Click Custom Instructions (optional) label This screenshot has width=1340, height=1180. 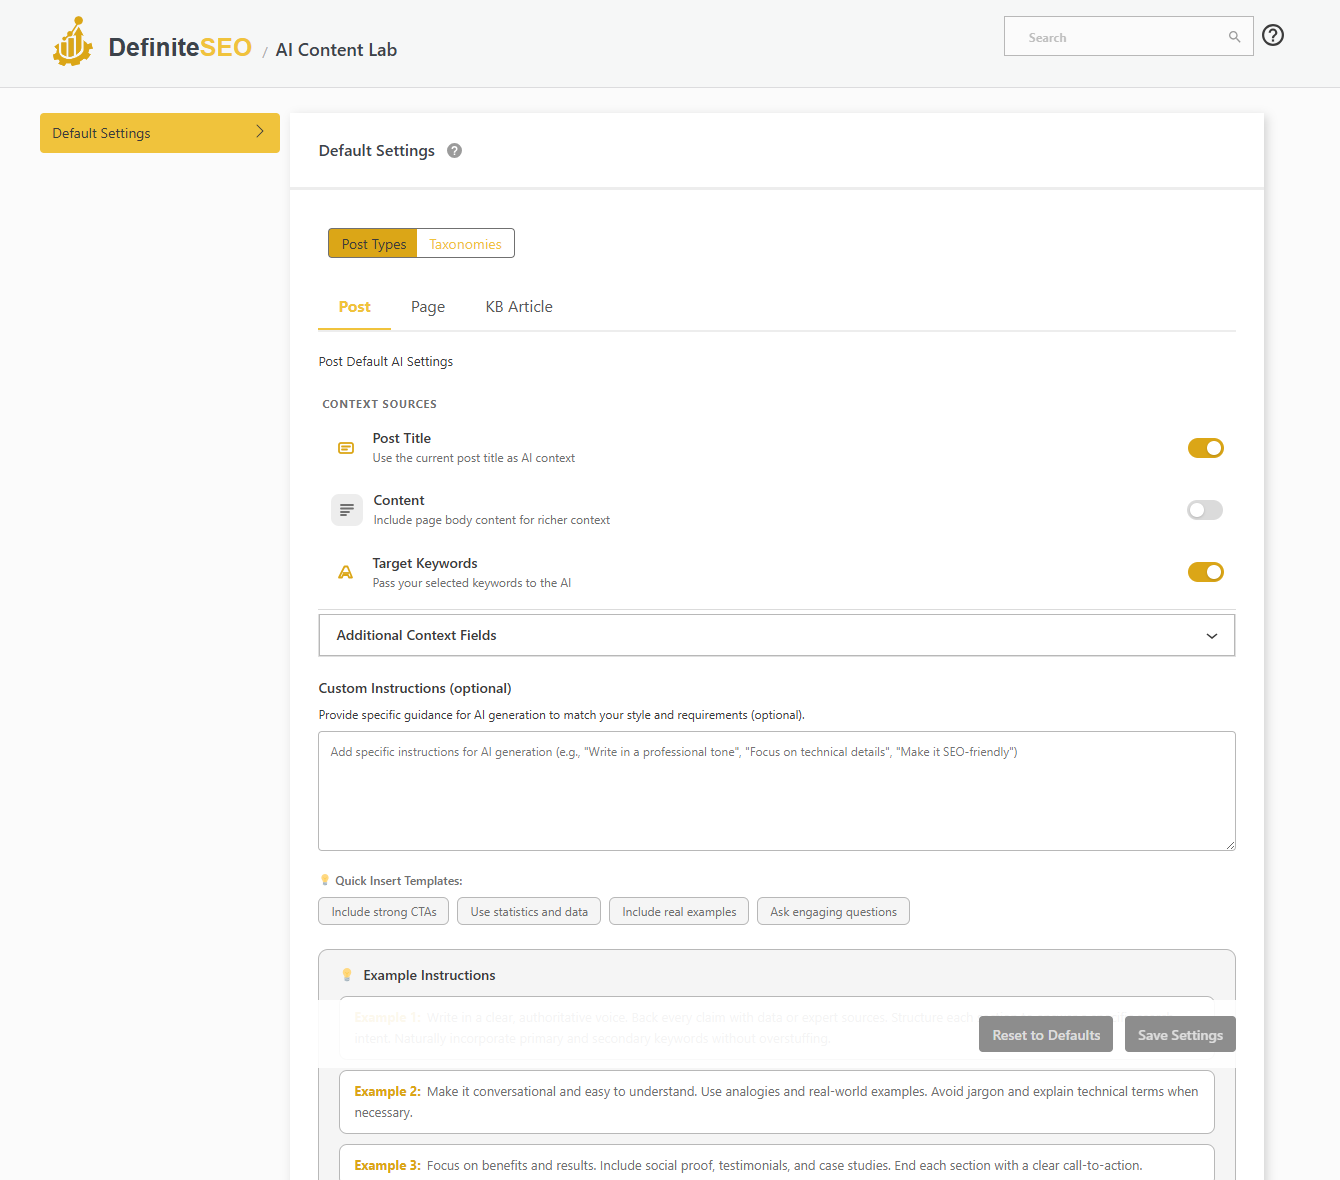[x=415, y=688]
